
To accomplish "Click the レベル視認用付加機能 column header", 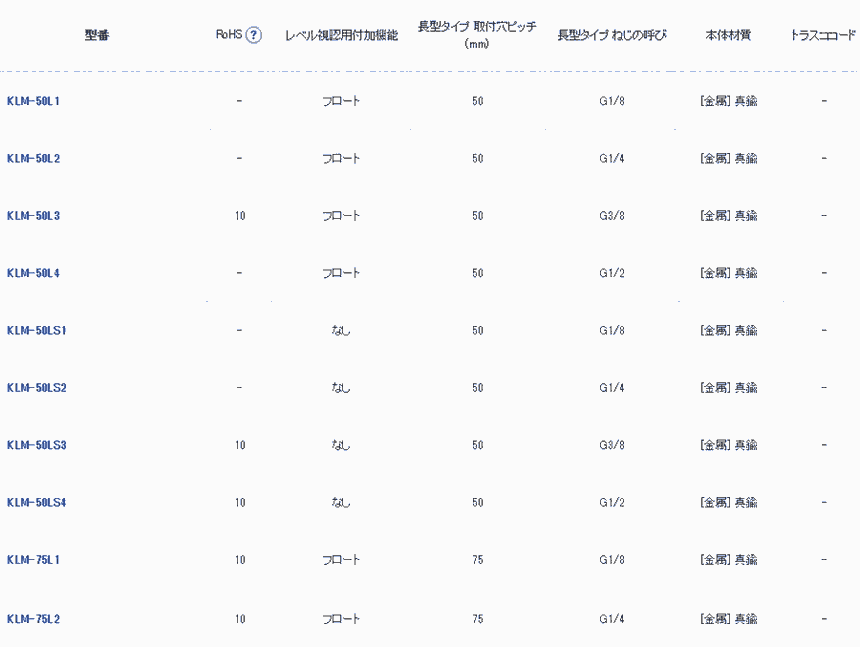I will click(x=341, y=36).
